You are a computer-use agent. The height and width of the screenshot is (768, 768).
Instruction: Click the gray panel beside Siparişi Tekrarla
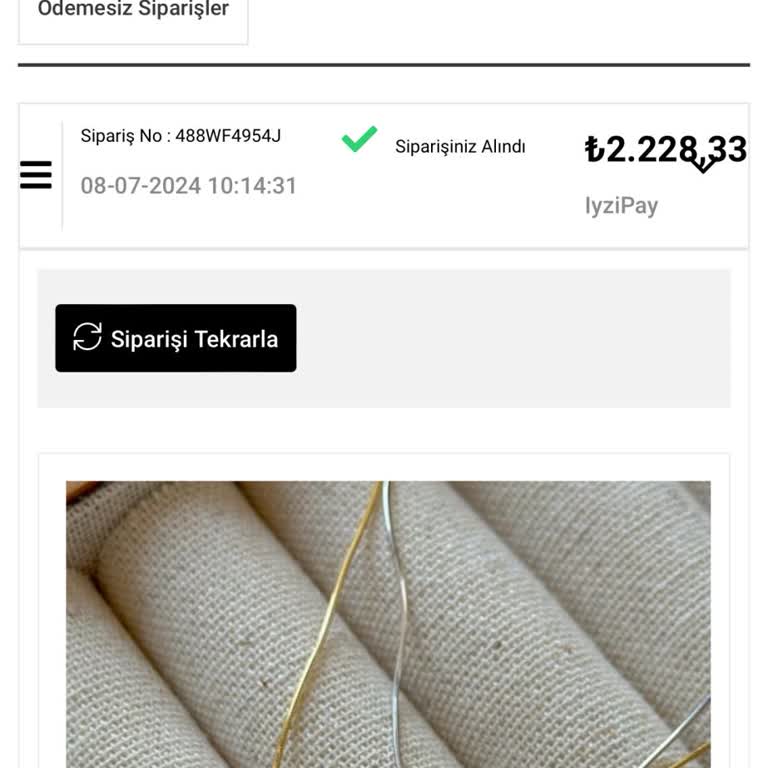pyautogui.click(x=510, y=338)
